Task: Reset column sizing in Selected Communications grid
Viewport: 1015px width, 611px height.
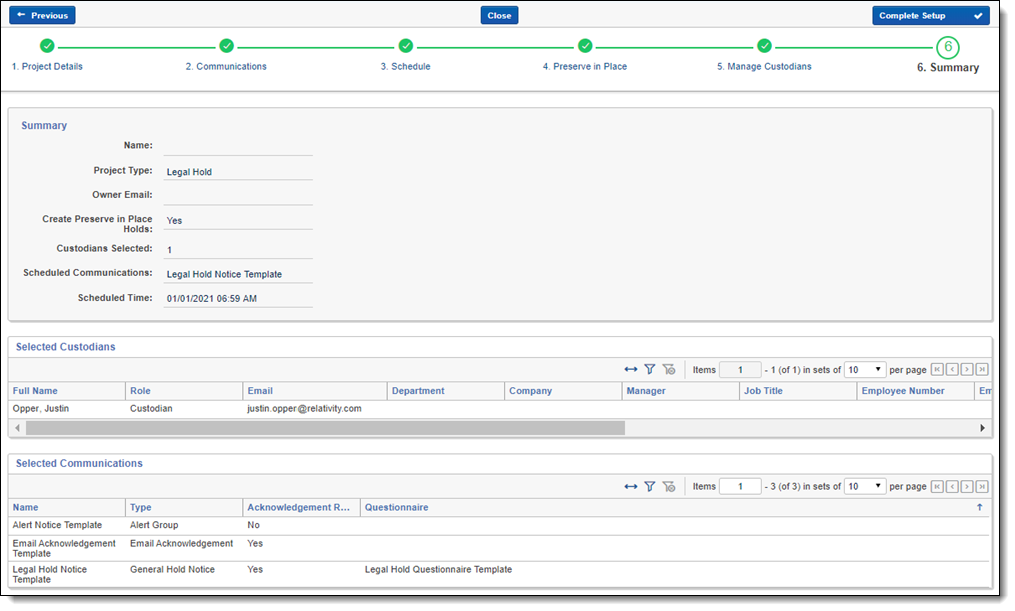Action: (x=630, y=486)
